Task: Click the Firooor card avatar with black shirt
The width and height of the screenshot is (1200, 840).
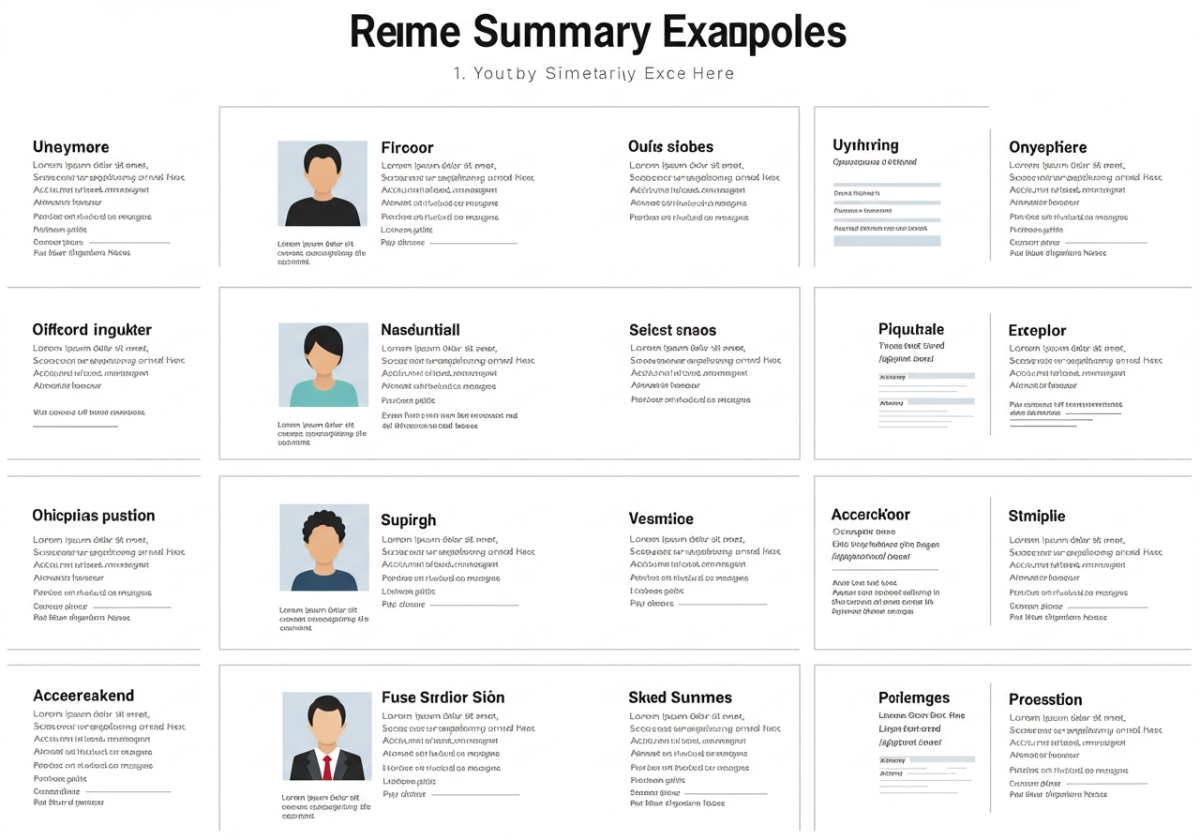Action: tap(323, 184)
